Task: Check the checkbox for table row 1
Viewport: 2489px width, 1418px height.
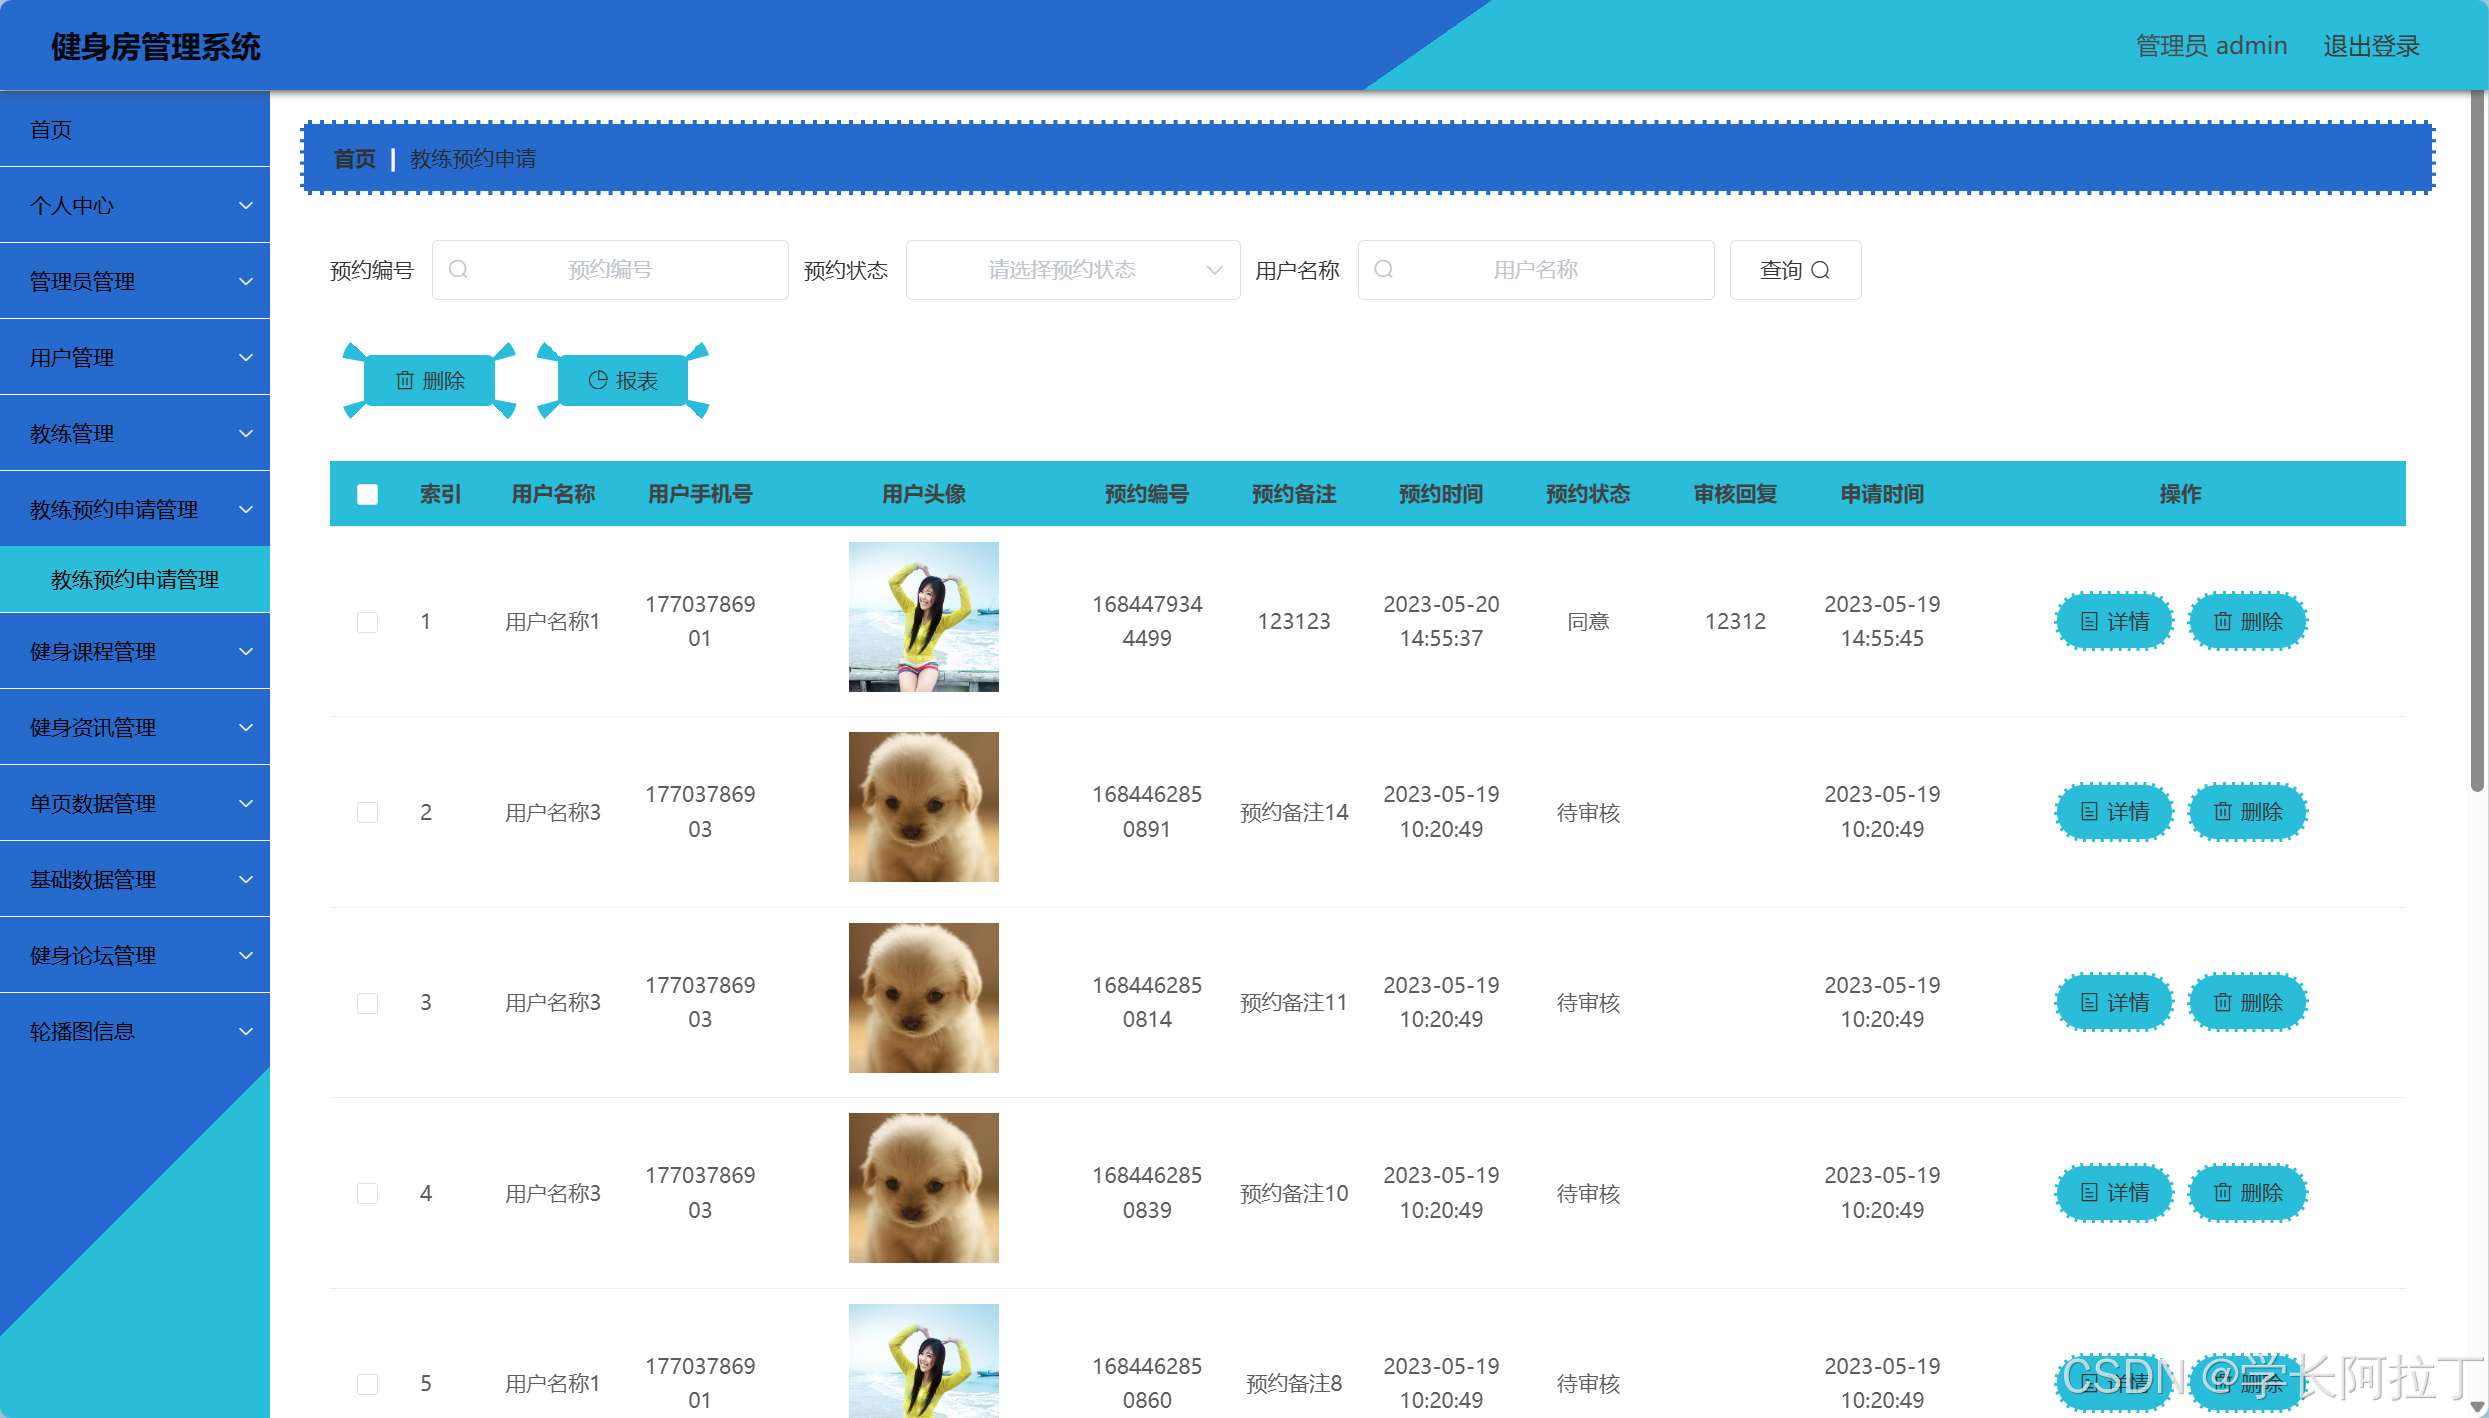Action: click(367, 621)
